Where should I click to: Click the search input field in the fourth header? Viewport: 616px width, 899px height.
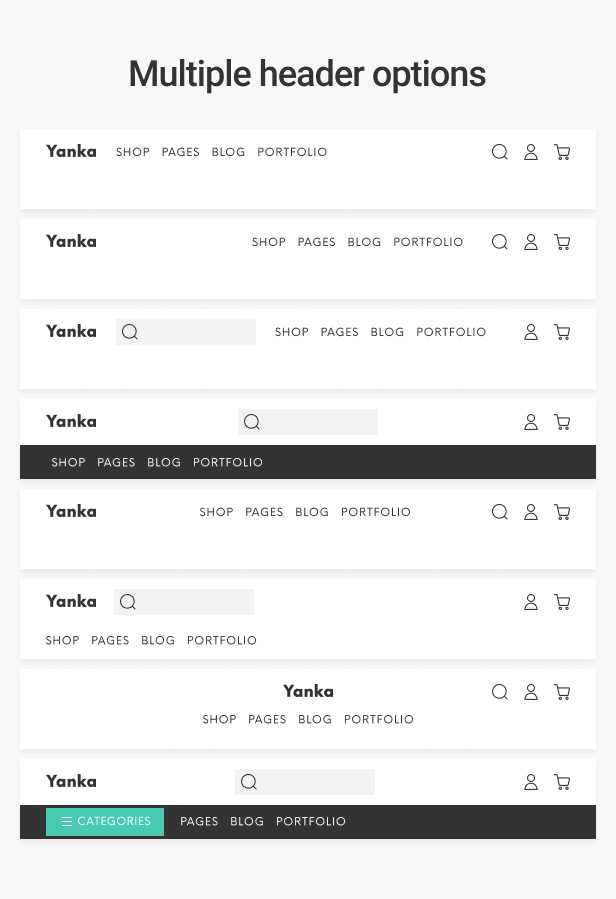[x=310, y=422]
